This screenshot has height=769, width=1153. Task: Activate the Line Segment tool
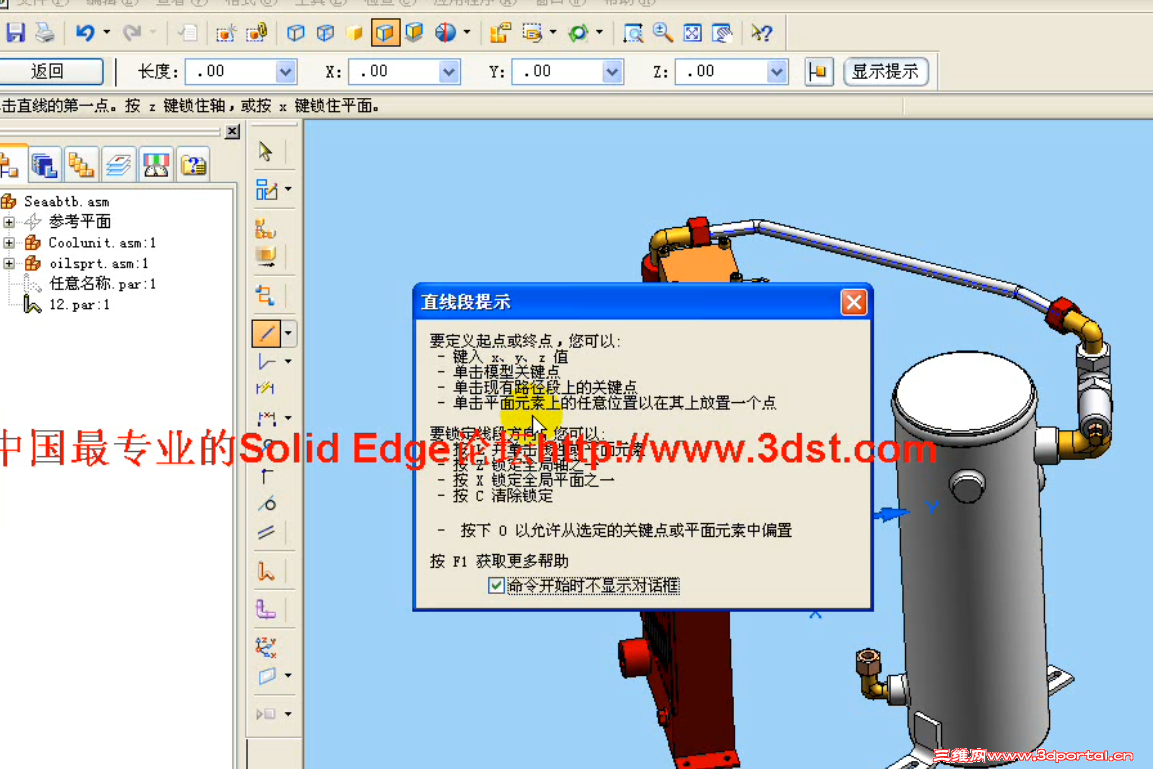[266, 333]
